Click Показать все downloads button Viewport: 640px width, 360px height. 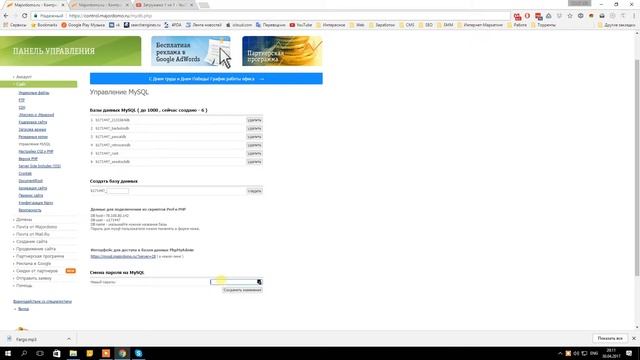(610, 338)
